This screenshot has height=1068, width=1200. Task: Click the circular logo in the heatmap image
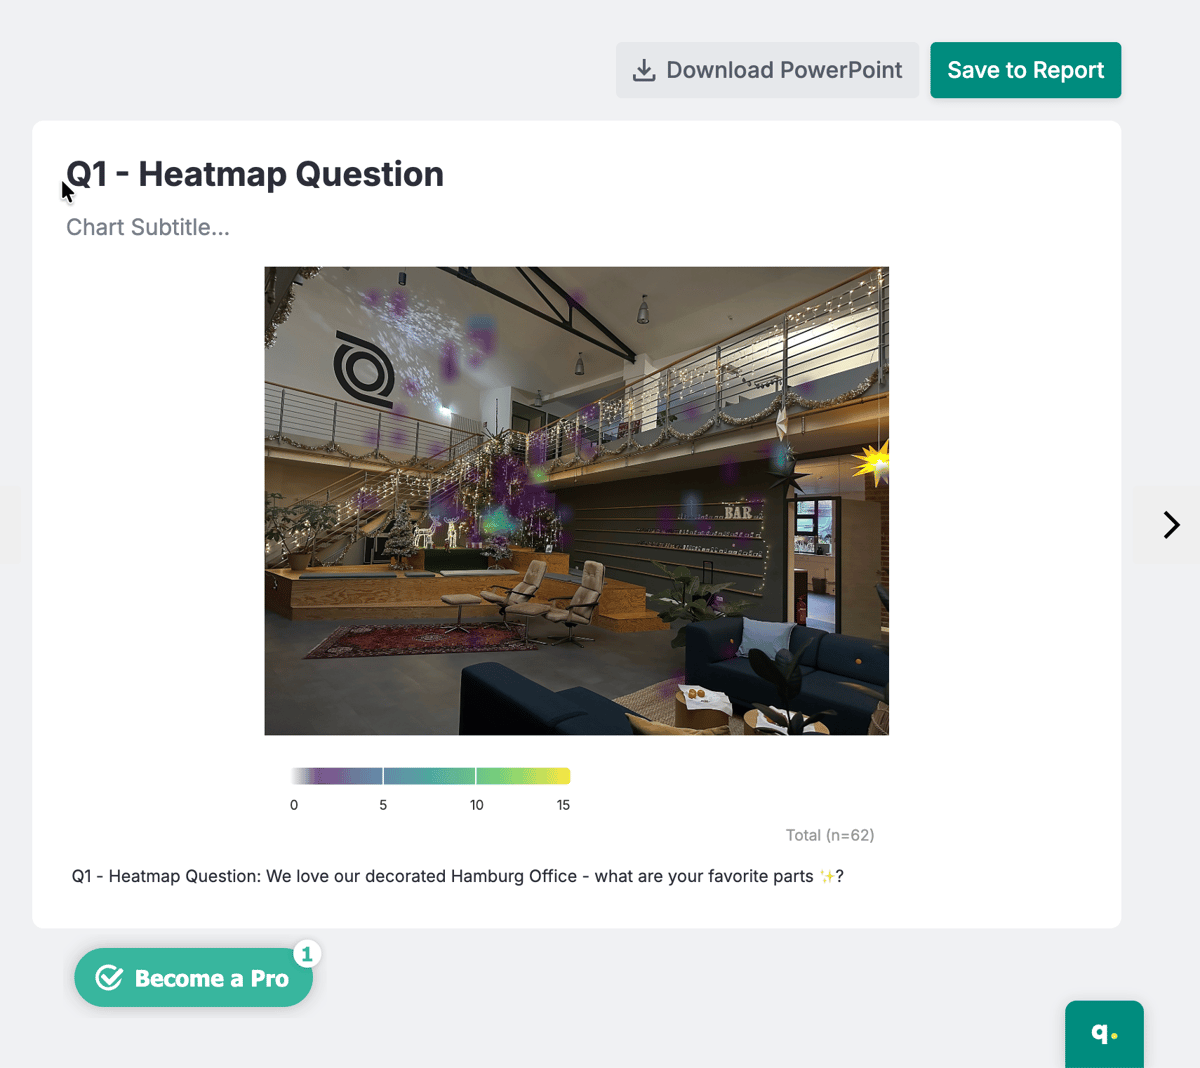click(x=363, y=369)
